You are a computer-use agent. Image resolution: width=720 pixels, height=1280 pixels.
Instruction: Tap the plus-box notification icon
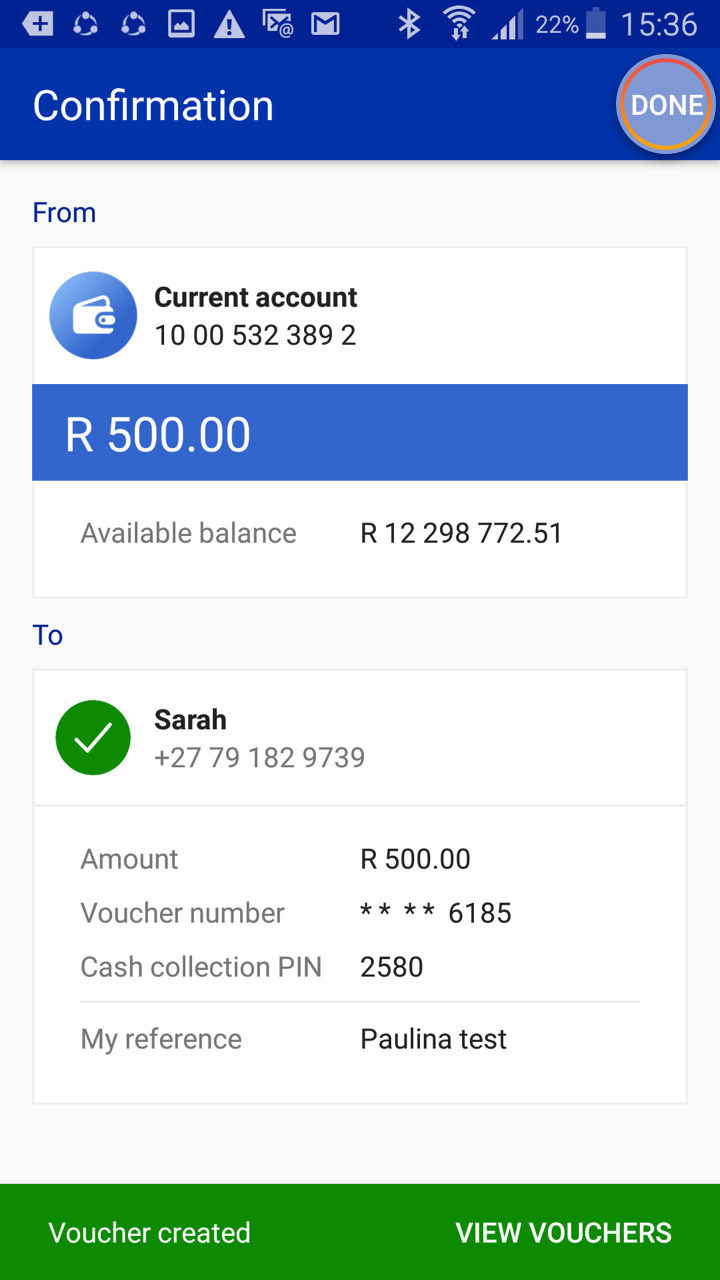(x=38, y=24)
